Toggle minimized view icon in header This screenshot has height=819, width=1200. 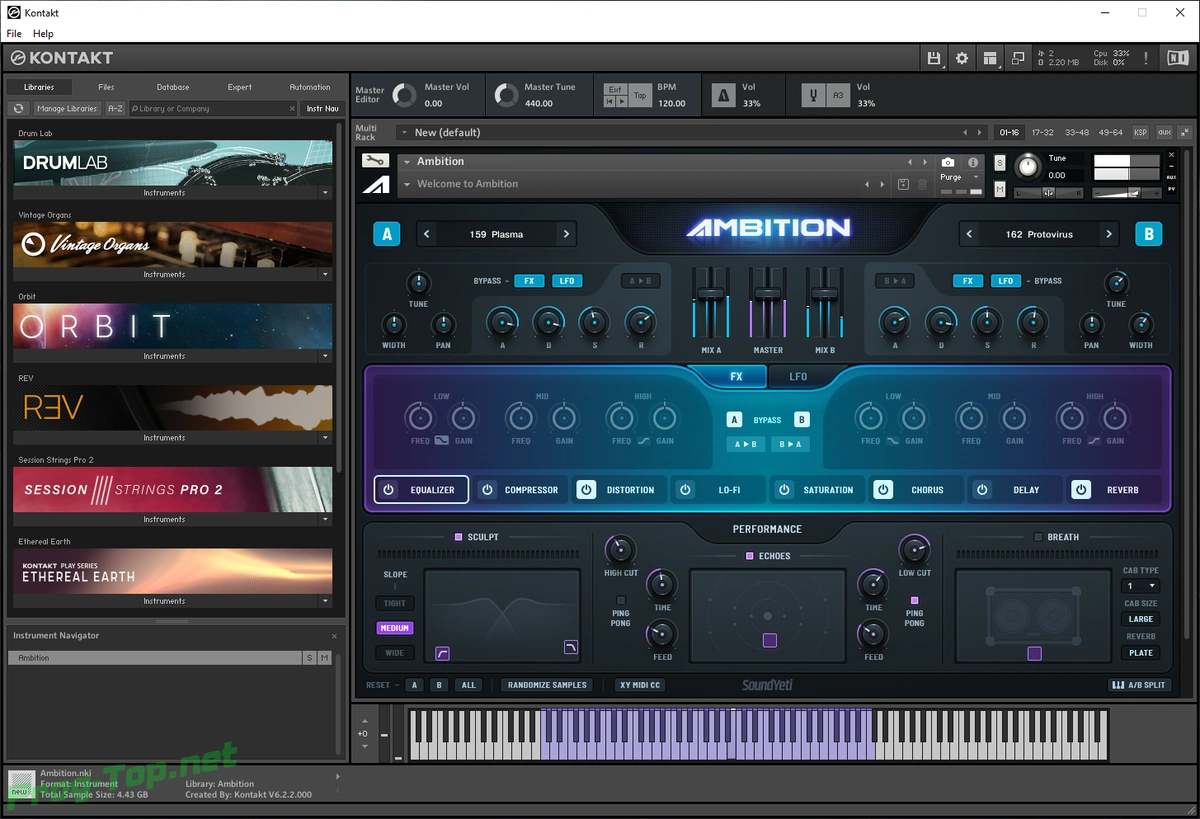click(1018, 58)
